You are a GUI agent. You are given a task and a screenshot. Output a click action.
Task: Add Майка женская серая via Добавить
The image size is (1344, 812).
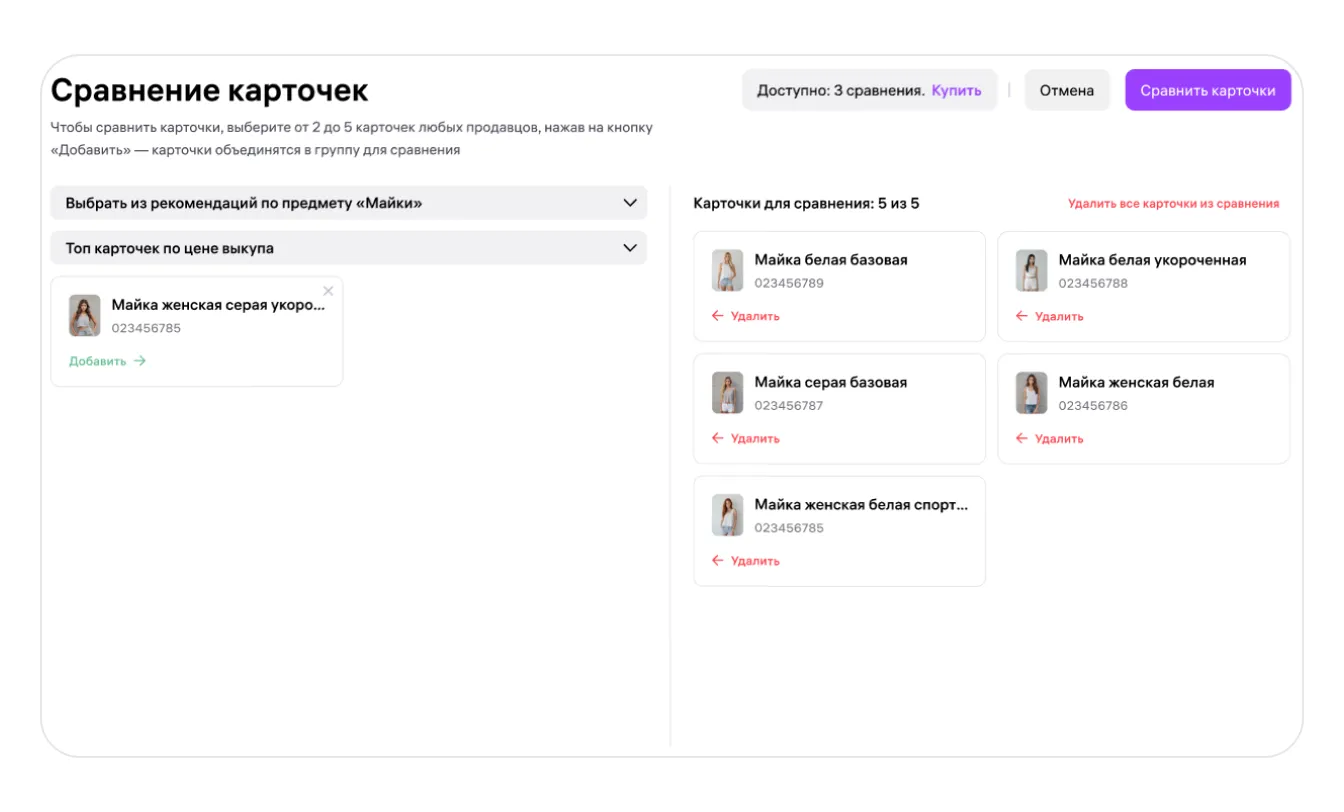pyautogui.click(x=98, y=361)
